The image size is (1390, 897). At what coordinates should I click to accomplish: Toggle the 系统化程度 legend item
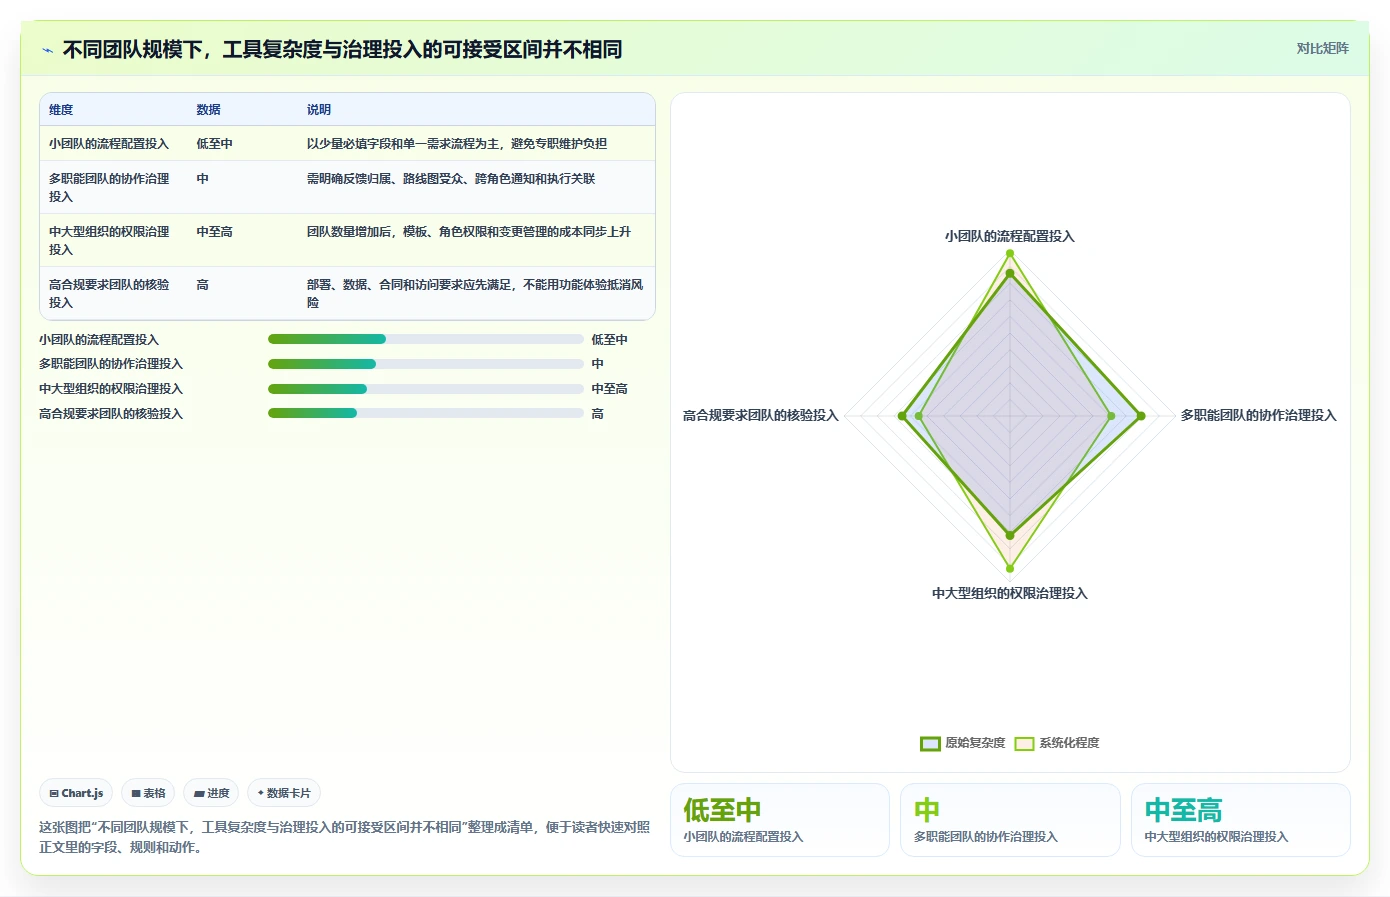(x=1056, y=743)
